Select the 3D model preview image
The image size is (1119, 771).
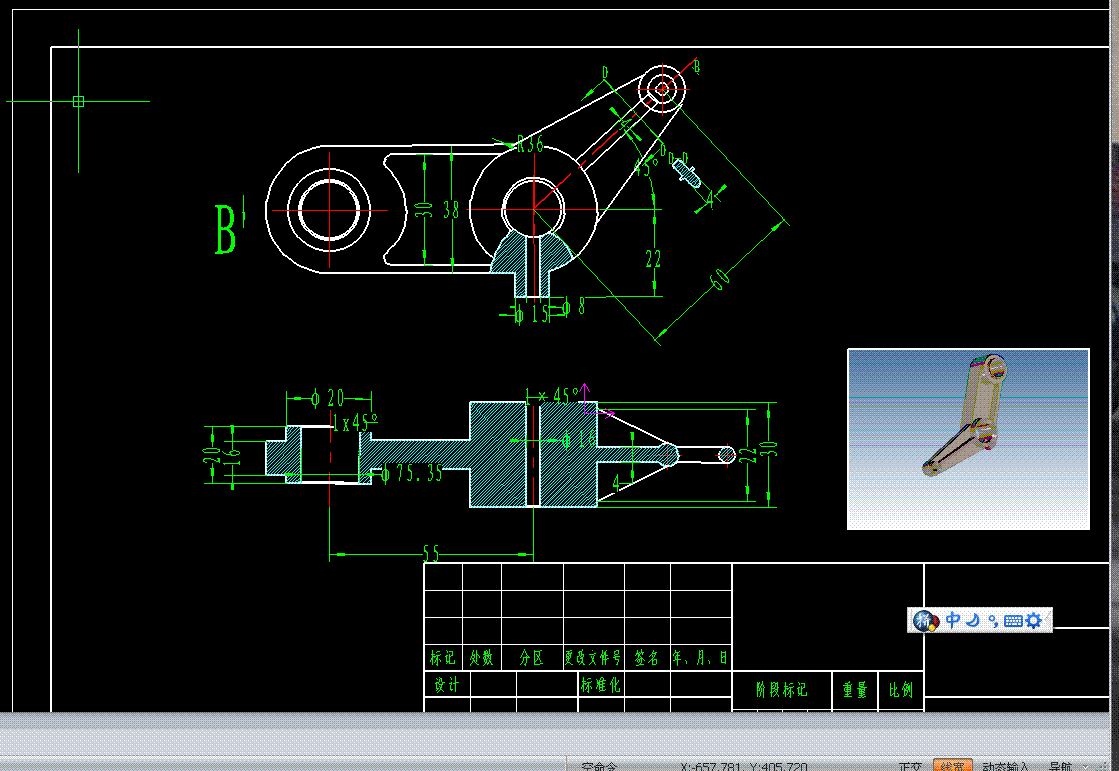[x=968, y=439]
